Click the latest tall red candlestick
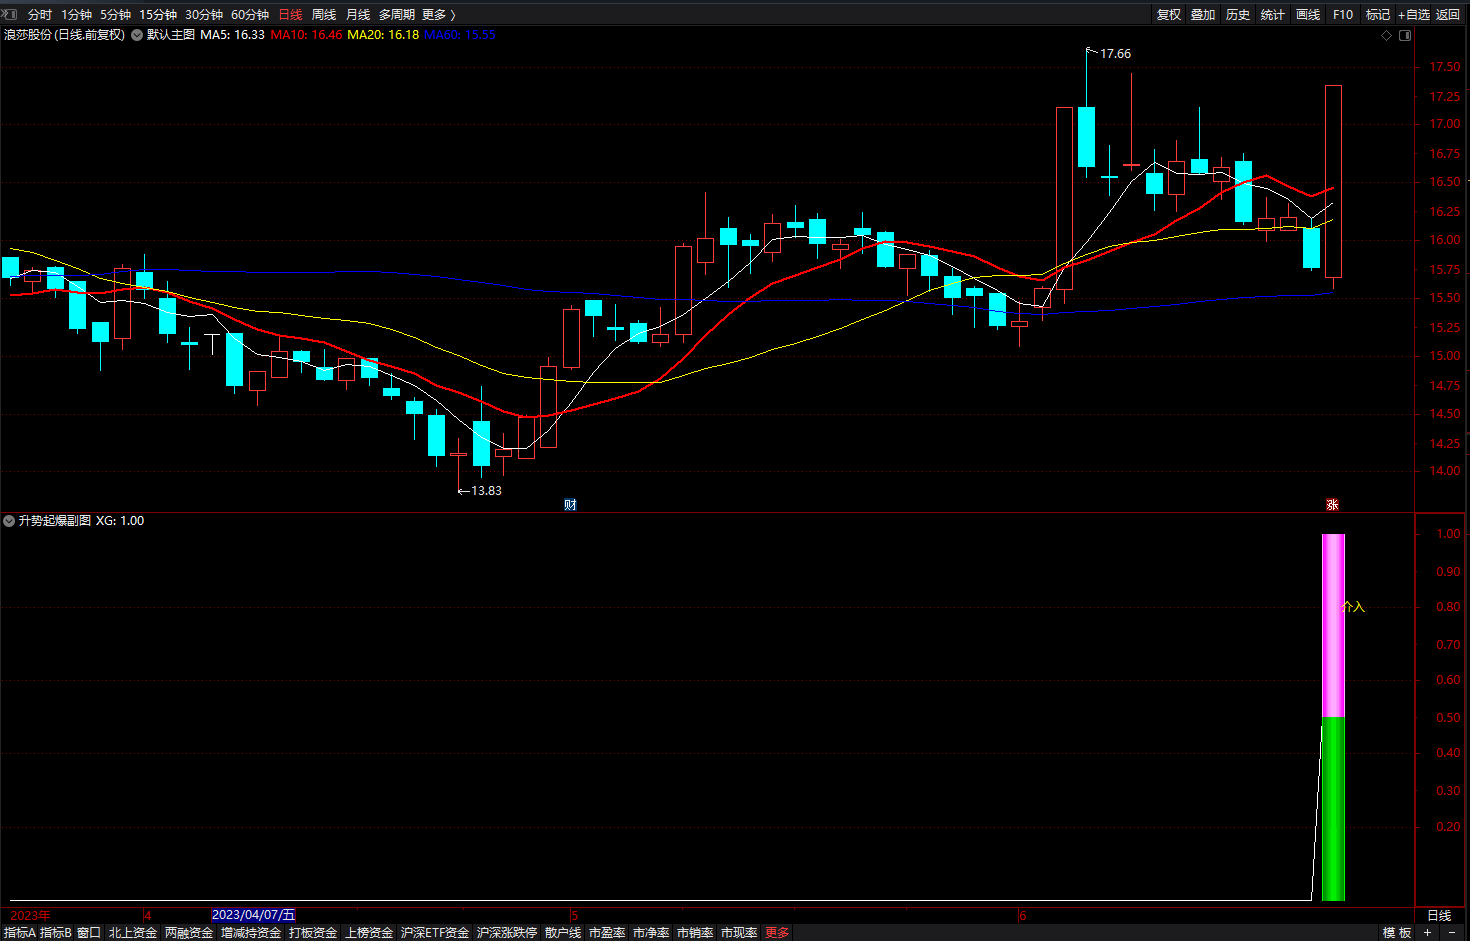1470x941 pixels. [1333, 182]
